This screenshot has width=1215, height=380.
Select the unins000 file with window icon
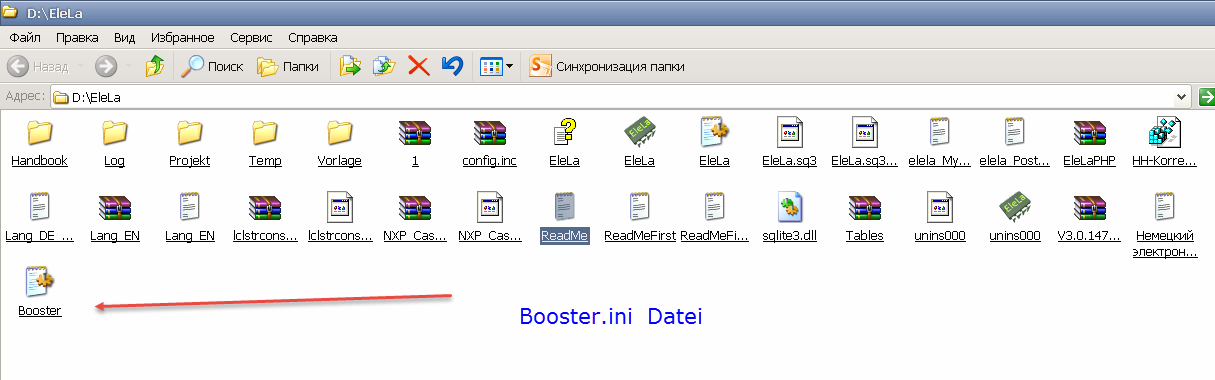click(940, 218)
